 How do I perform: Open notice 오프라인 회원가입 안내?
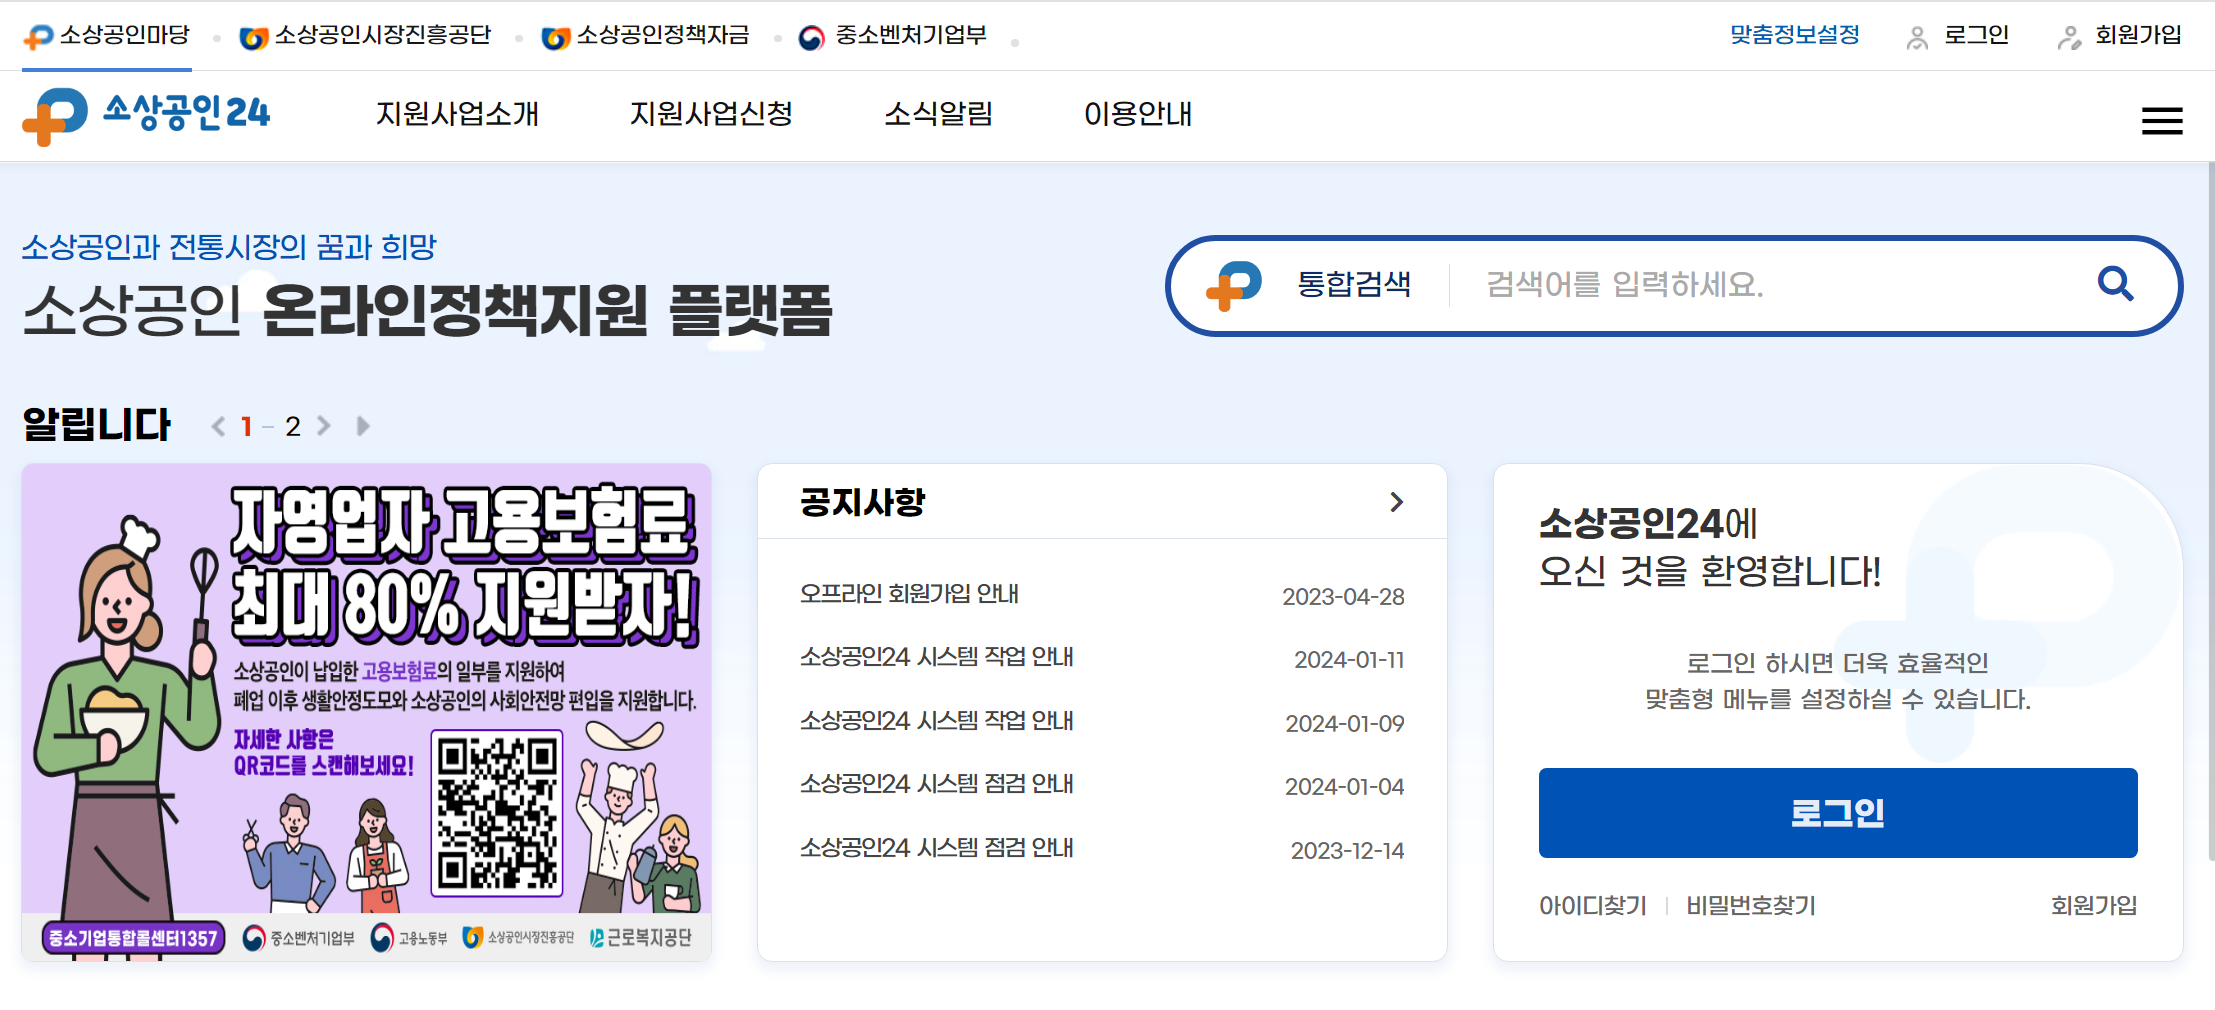pyautogui.click(x=909, y=594)
